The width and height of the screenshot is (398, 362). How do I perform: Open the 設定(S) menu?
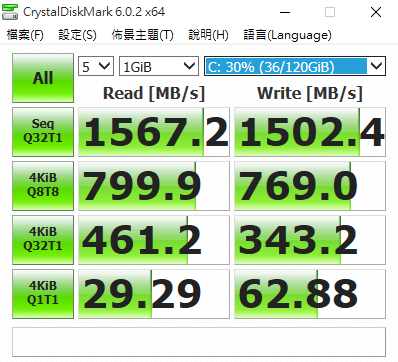point(78,35)
